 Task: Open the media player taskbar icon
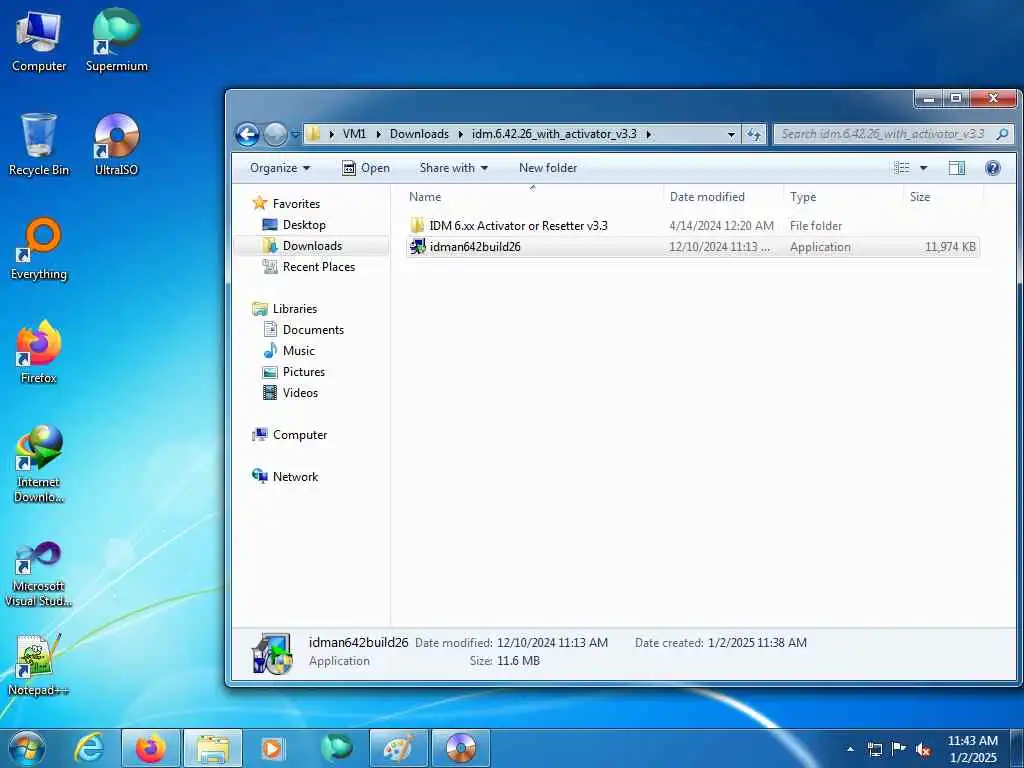pyautogui.click(x=273, y=748)
